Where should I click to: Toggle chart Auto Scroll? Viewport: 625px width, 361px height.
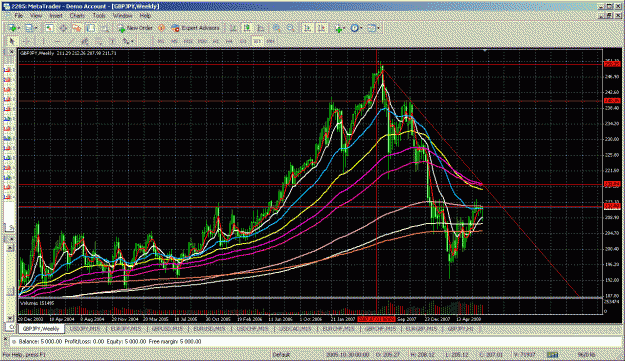pyautogui.click(x=308, y=28)
